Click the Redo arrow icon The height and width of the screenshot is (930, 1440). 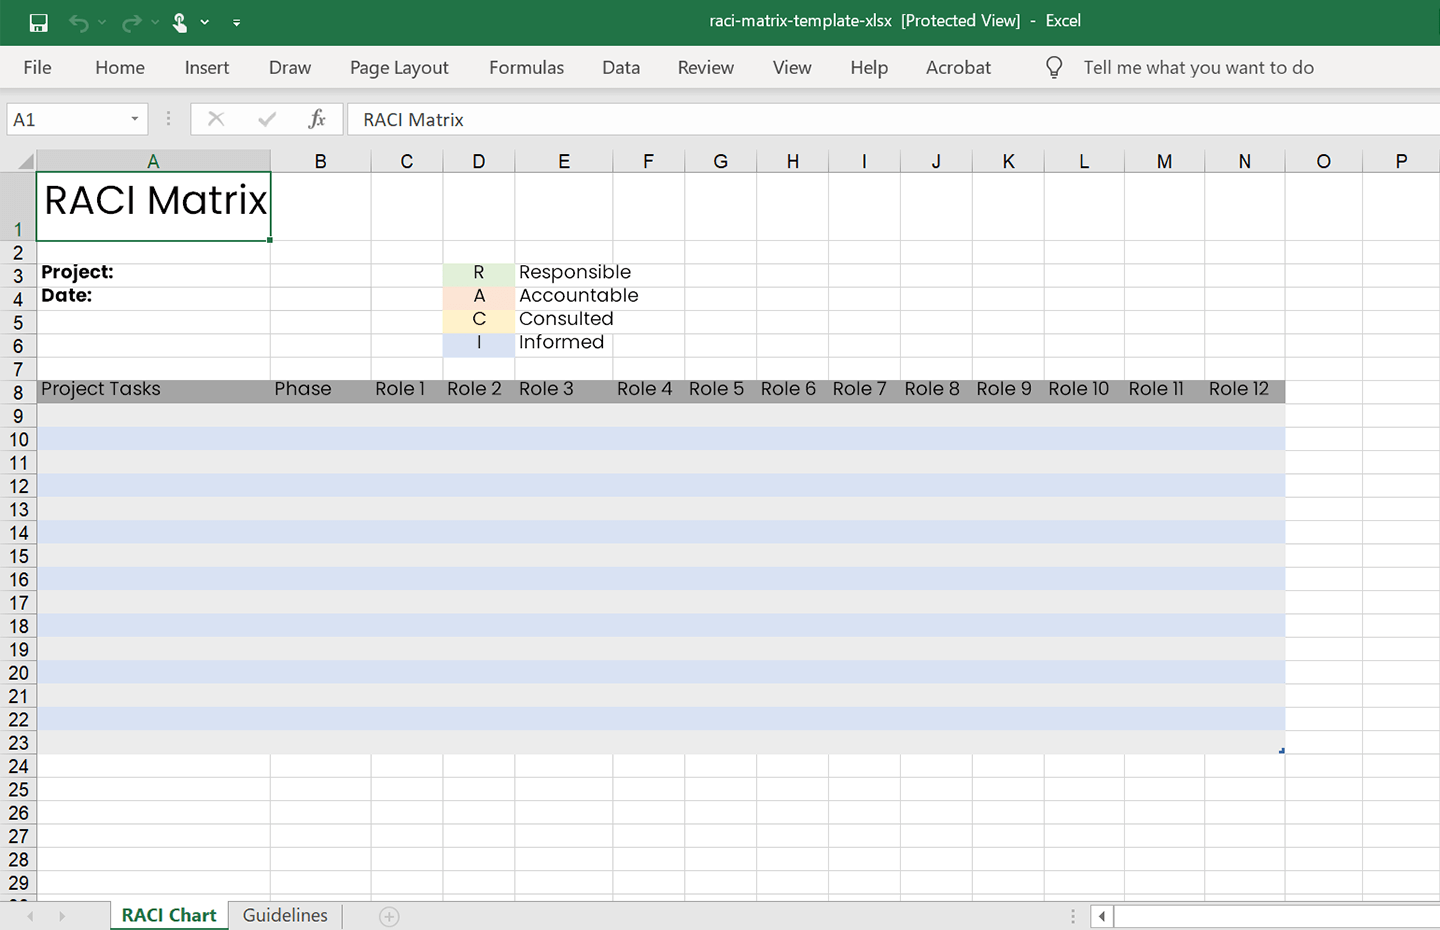(131, 22)
